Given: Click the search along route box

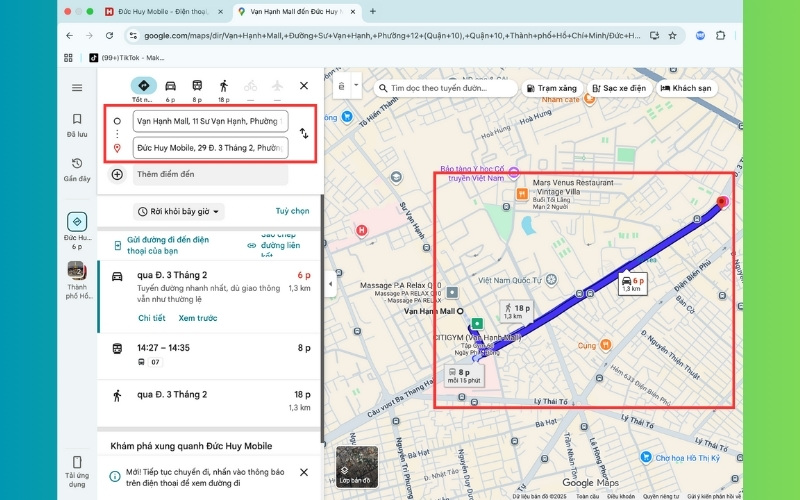Looking at the screenshot, I should pos(446,88).
